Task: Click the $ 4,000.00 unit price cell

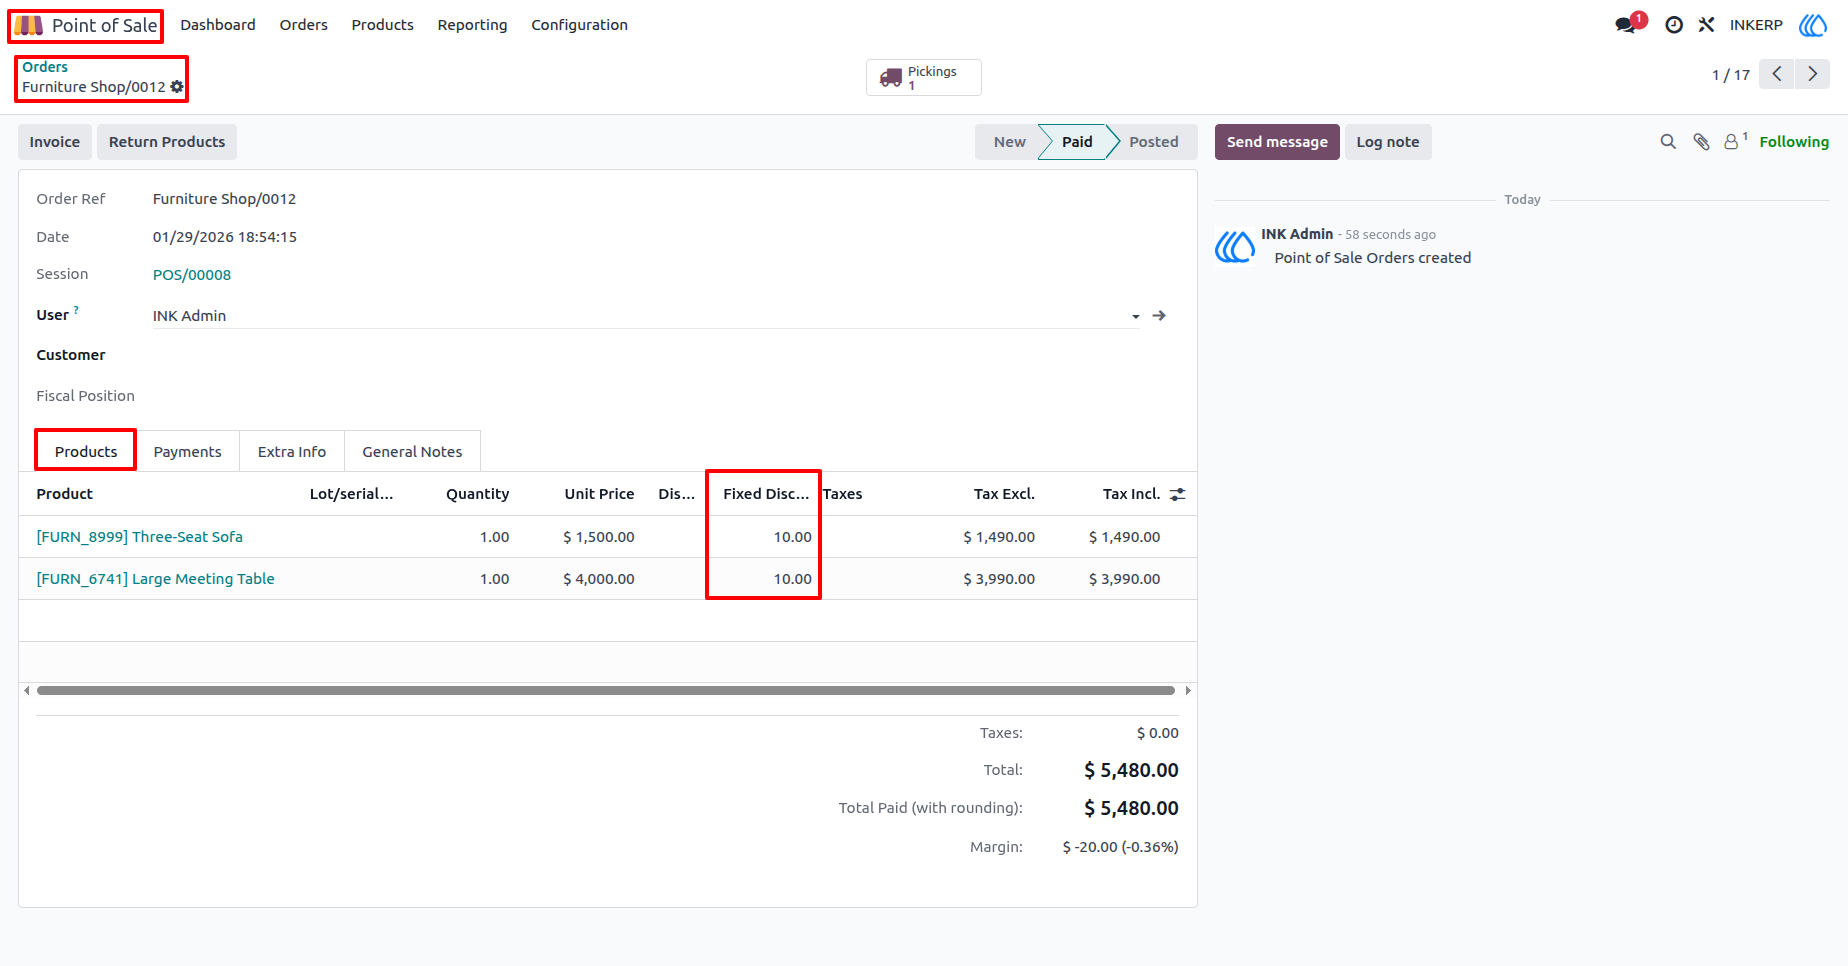Action: click(599, 579)
